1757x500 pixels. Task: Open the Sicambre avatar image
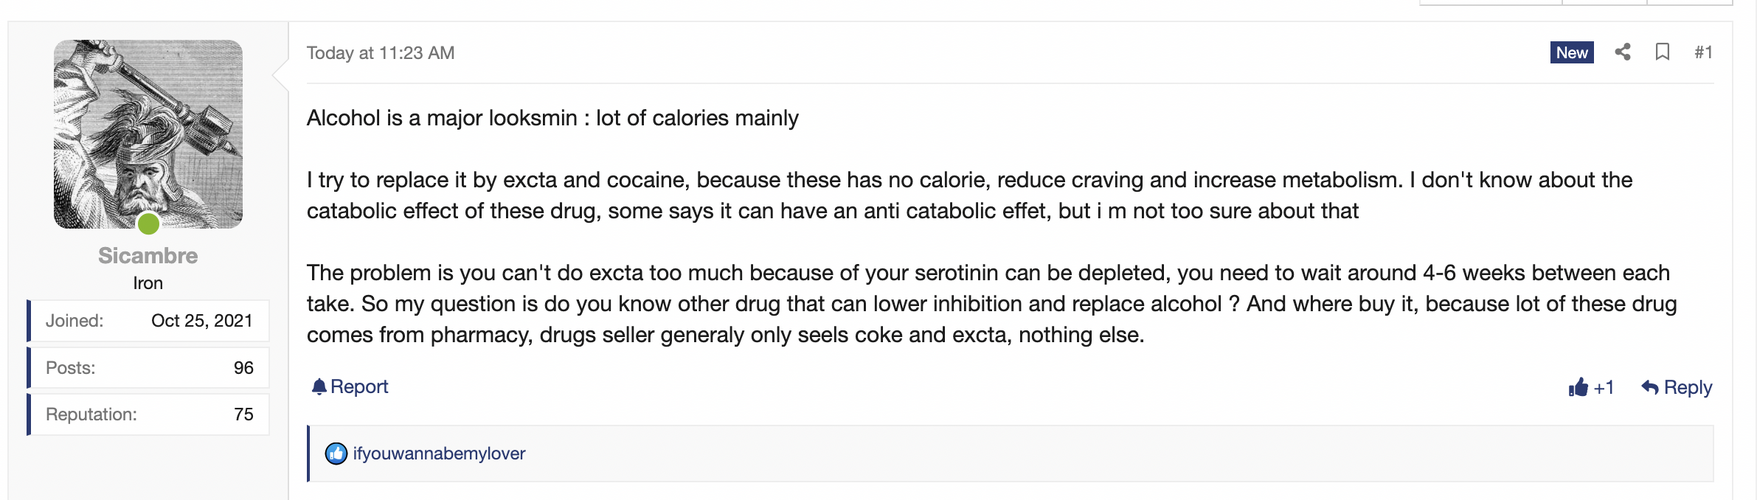pos(148,134)
